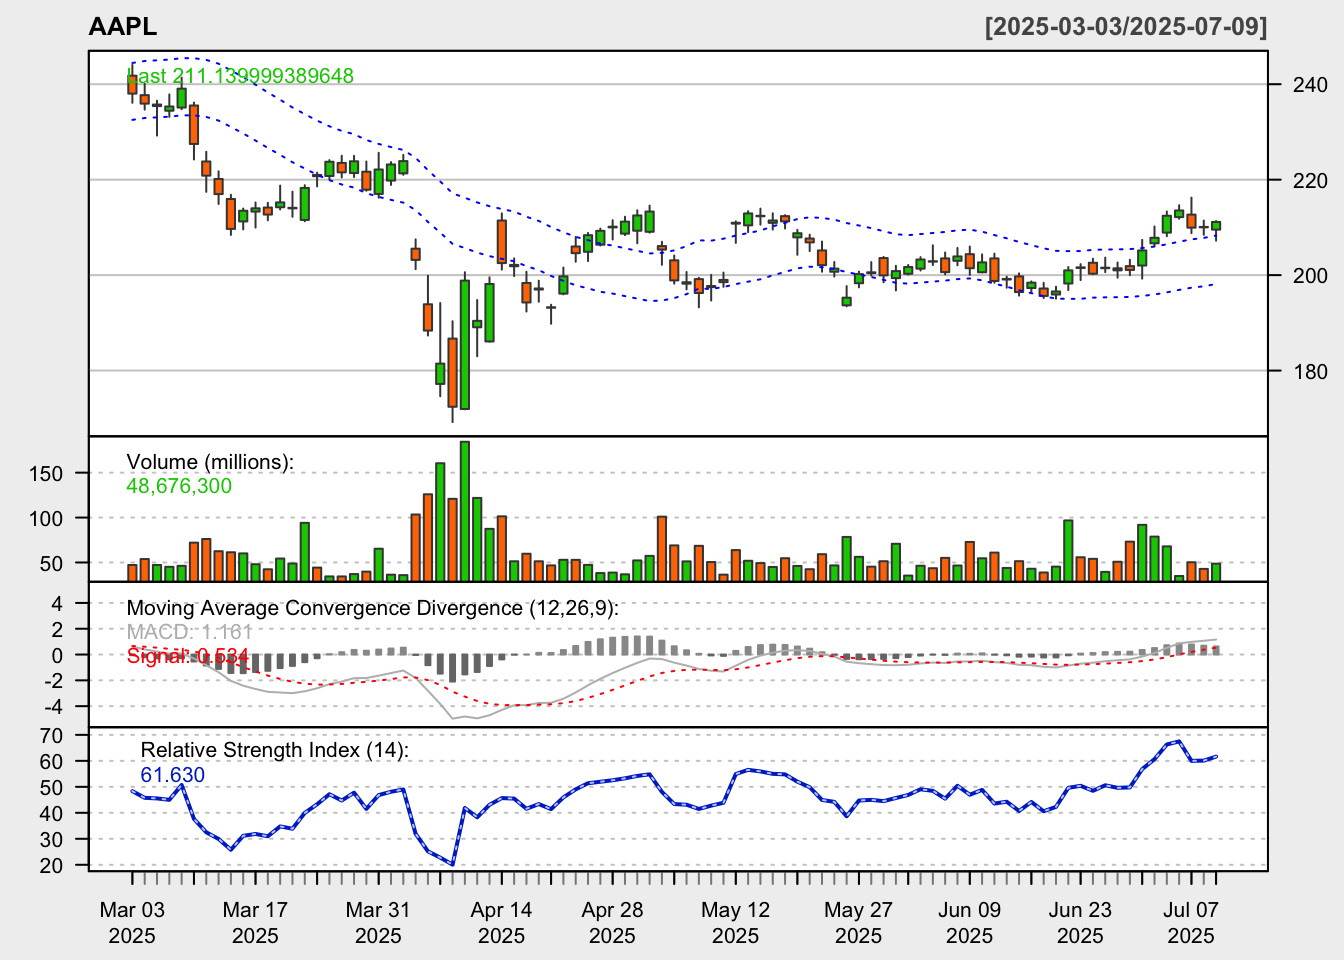Click the 240 price axis label

tap(1310, 85)
